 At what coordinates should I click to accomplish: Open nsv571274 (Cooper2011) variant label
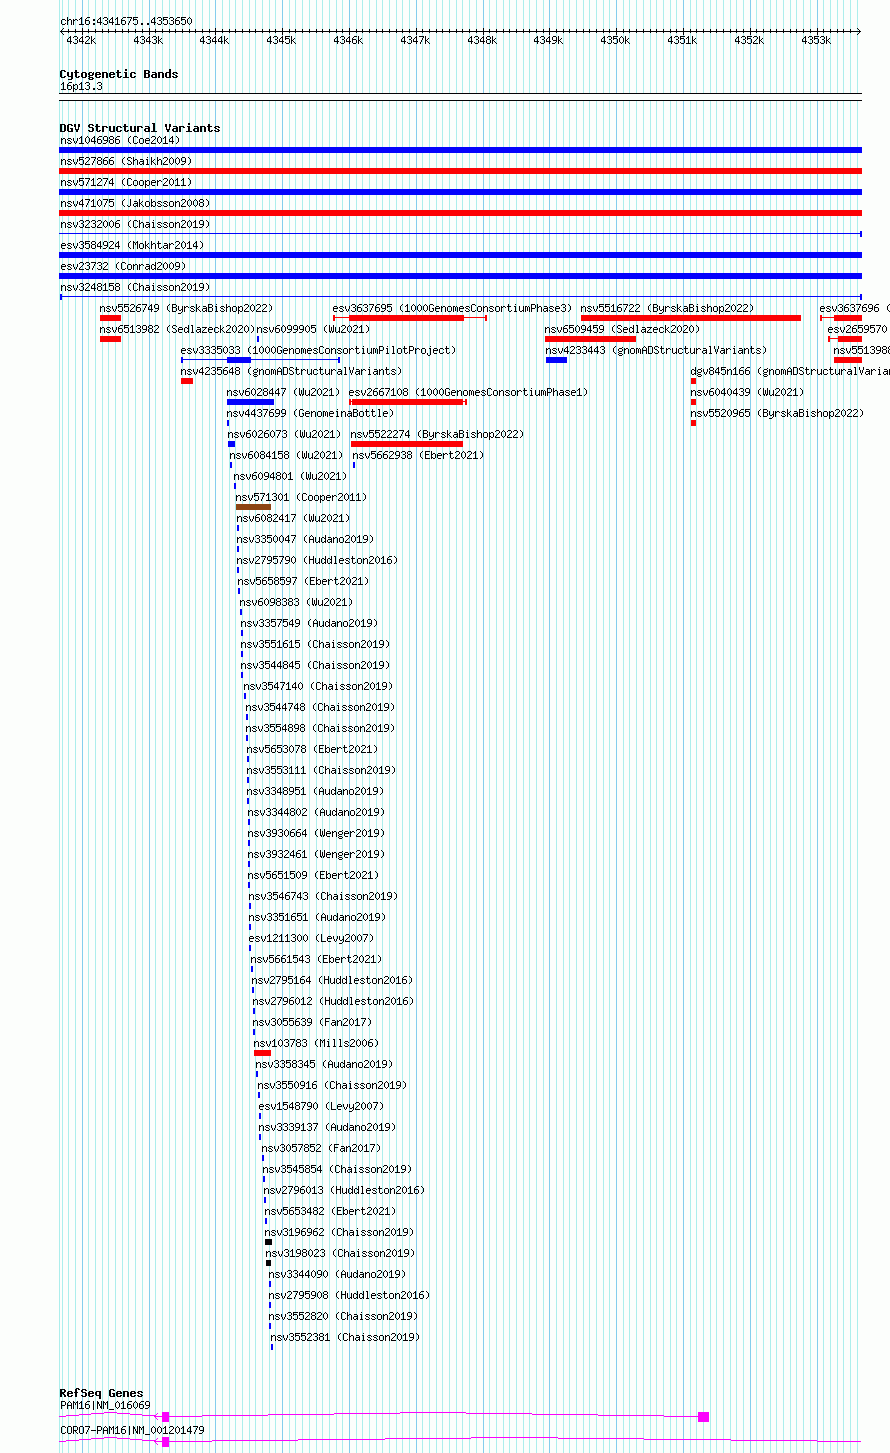coord(125,182)
